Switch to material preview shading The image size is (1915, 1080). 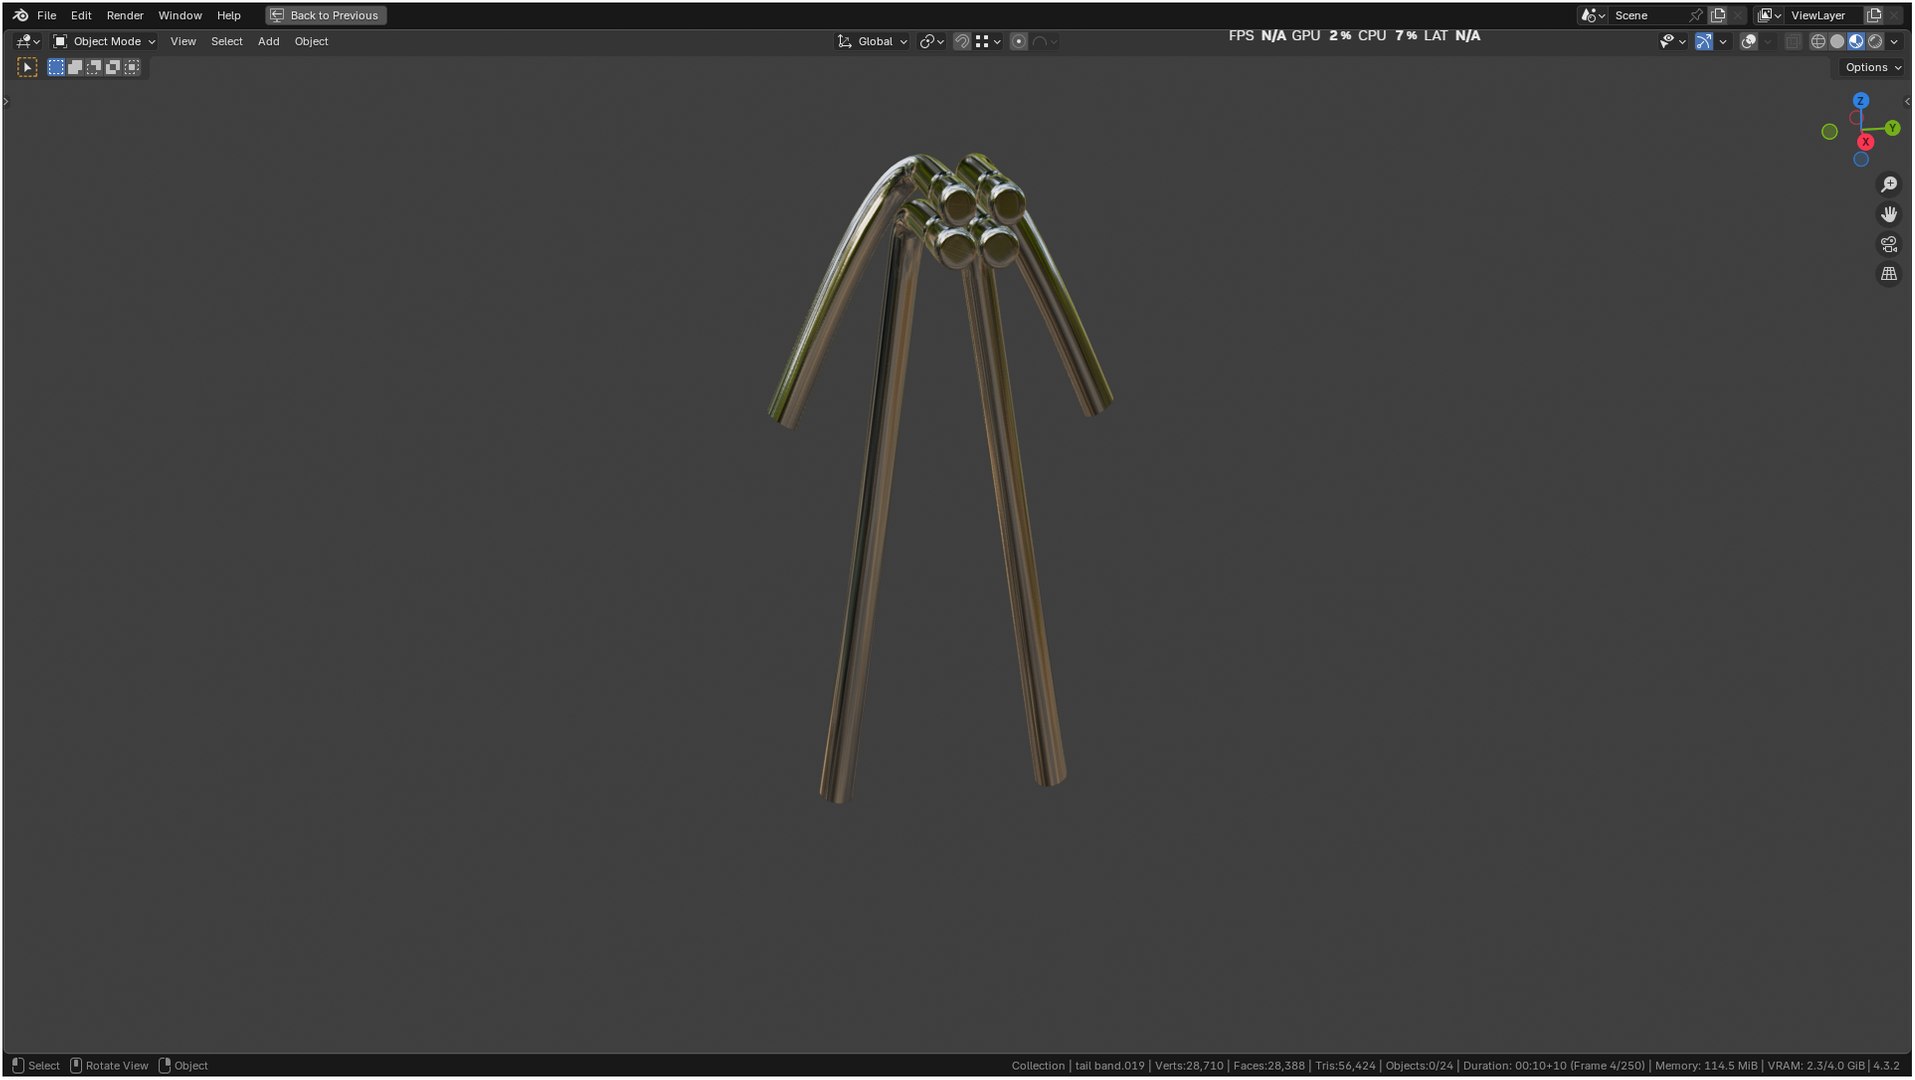[x=1856, y=41]
